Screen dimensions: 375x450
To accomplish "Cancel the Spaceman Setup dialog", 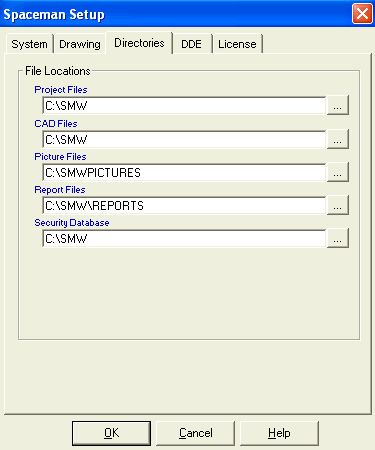I will tap(196, 433).
